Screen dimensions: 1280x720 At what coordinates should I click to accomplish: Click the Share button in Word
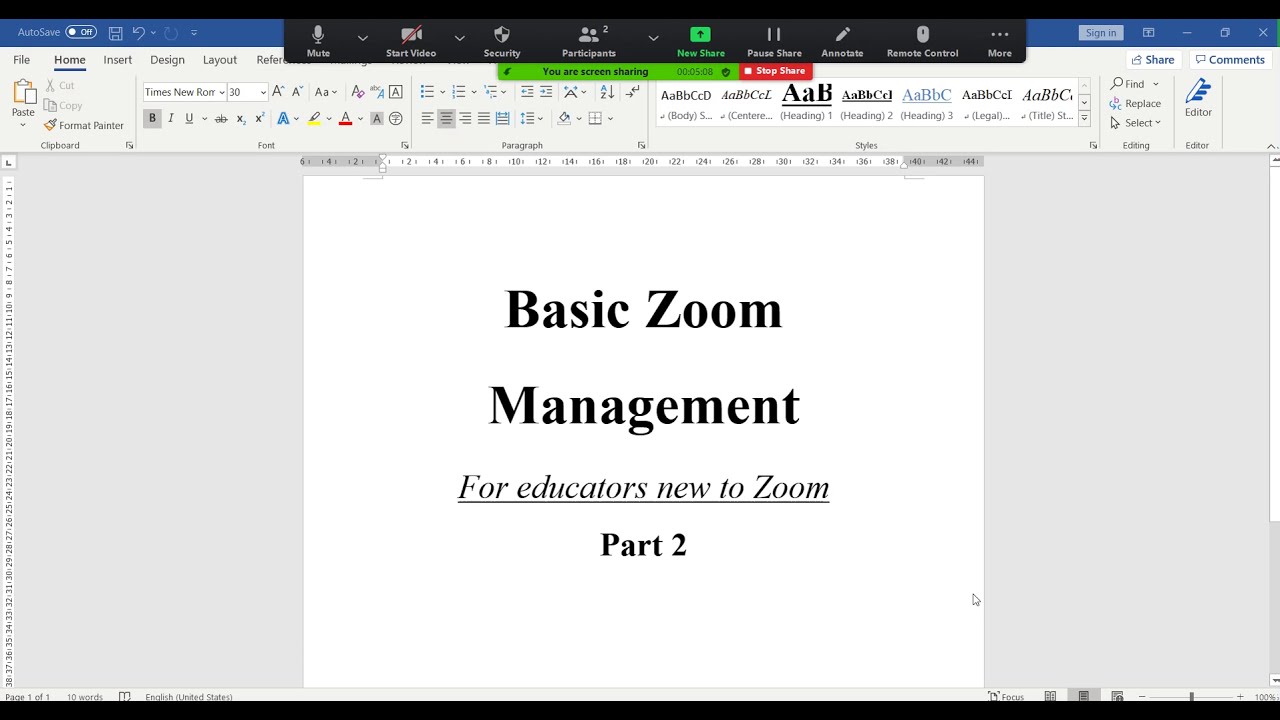tap(1153, 60)
